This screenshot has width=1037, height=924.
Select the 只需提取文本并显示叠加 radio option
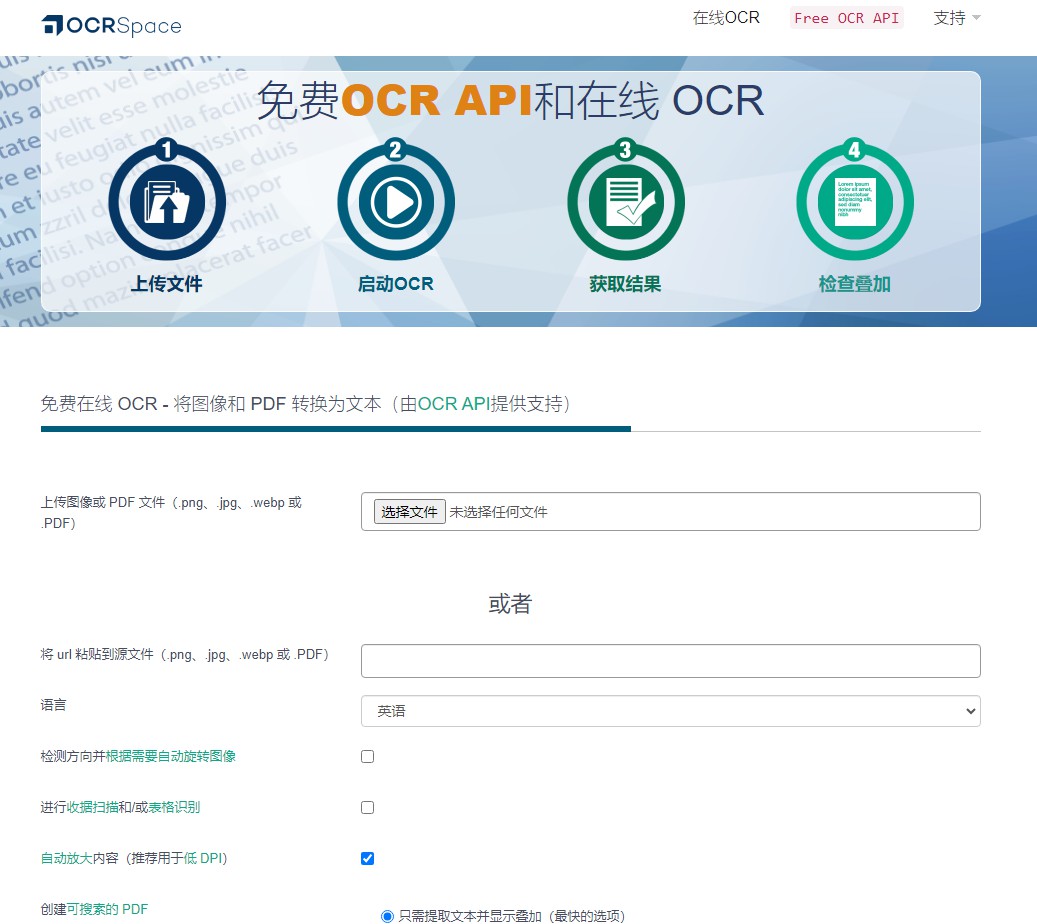[x=388, y=916]
